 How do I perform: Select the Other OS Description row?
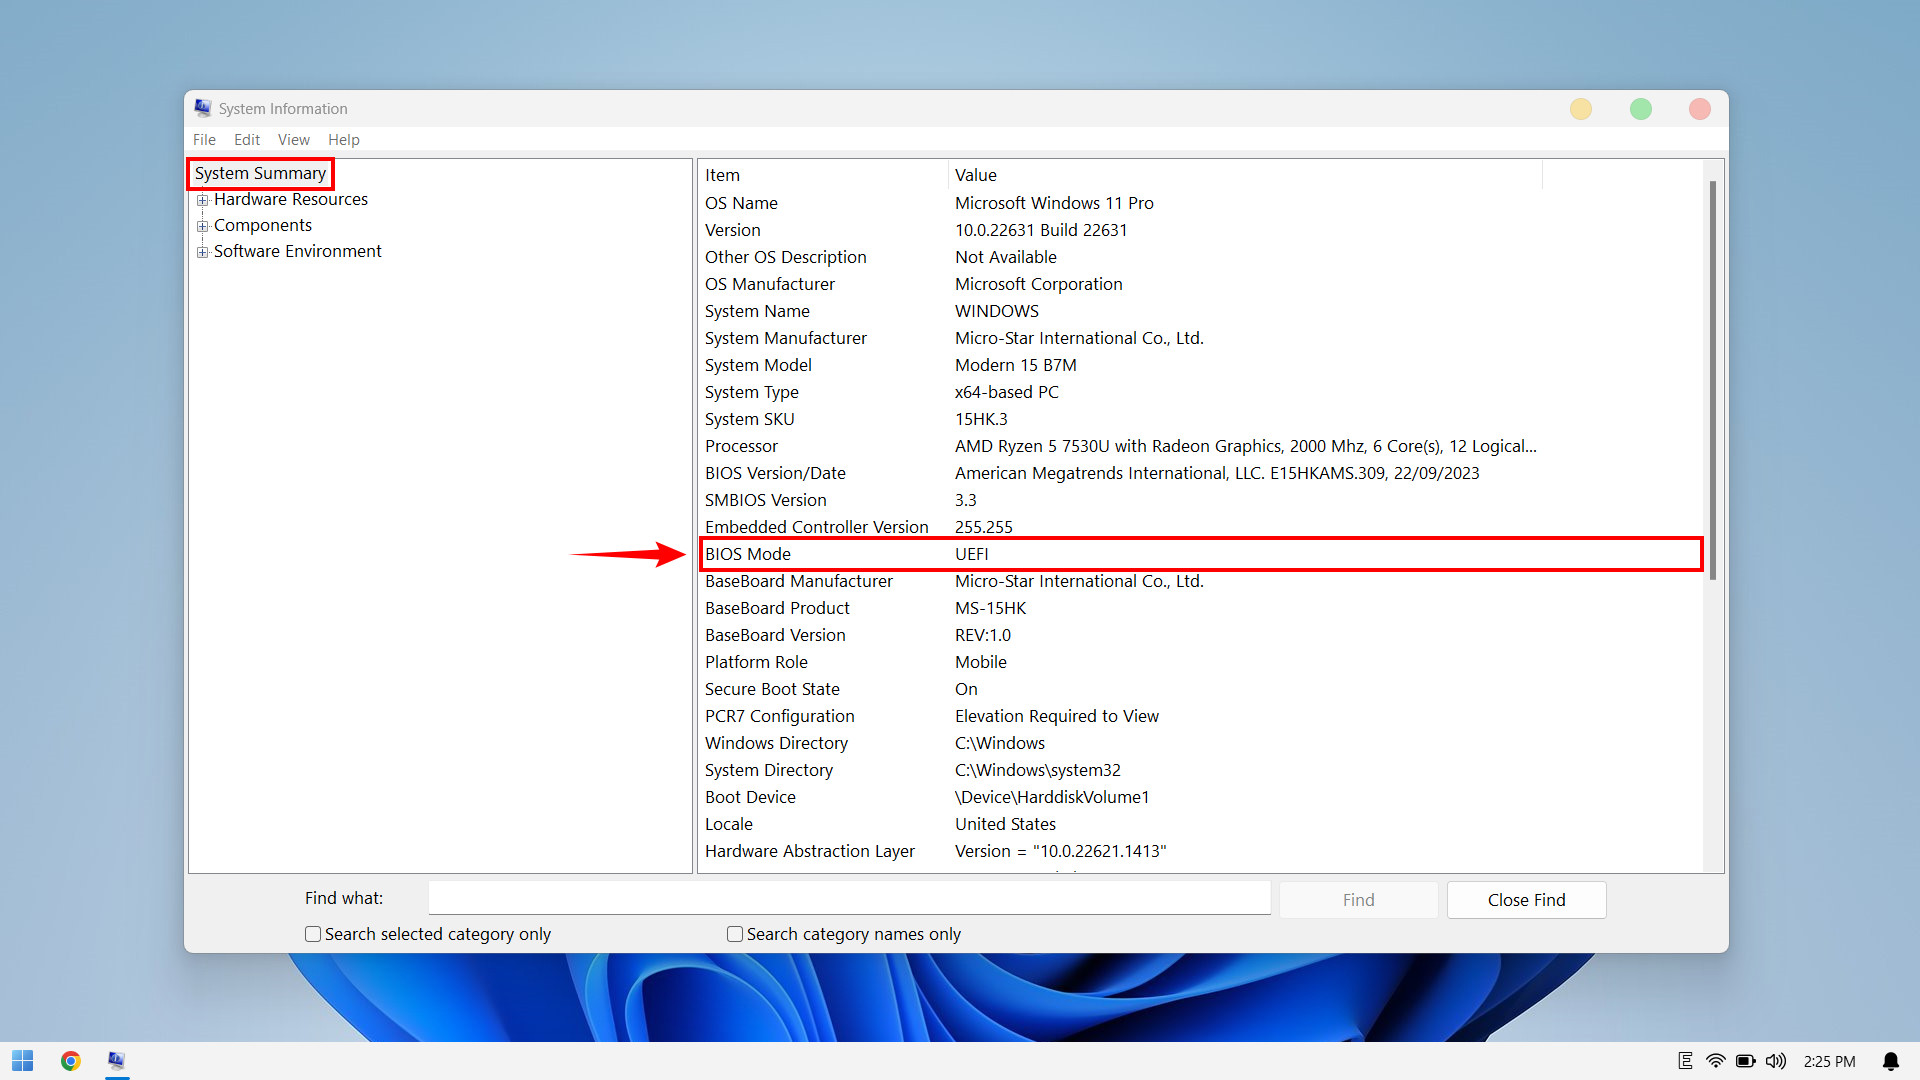1200,257
